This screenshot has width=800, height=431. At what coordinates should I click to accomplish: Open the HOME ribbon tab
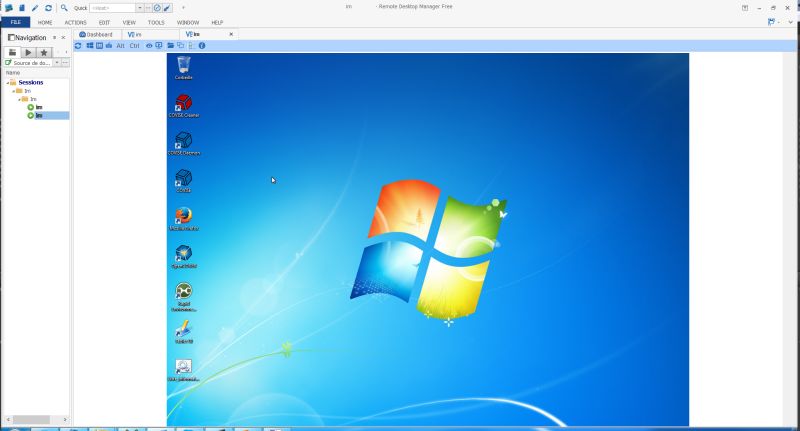point(45,22)
